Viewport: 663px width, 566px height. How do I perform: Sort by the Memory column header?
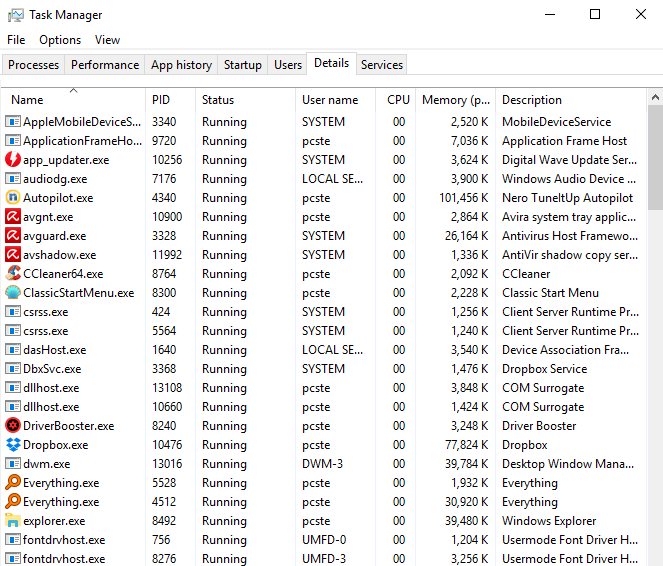click(x=455, y=100)
